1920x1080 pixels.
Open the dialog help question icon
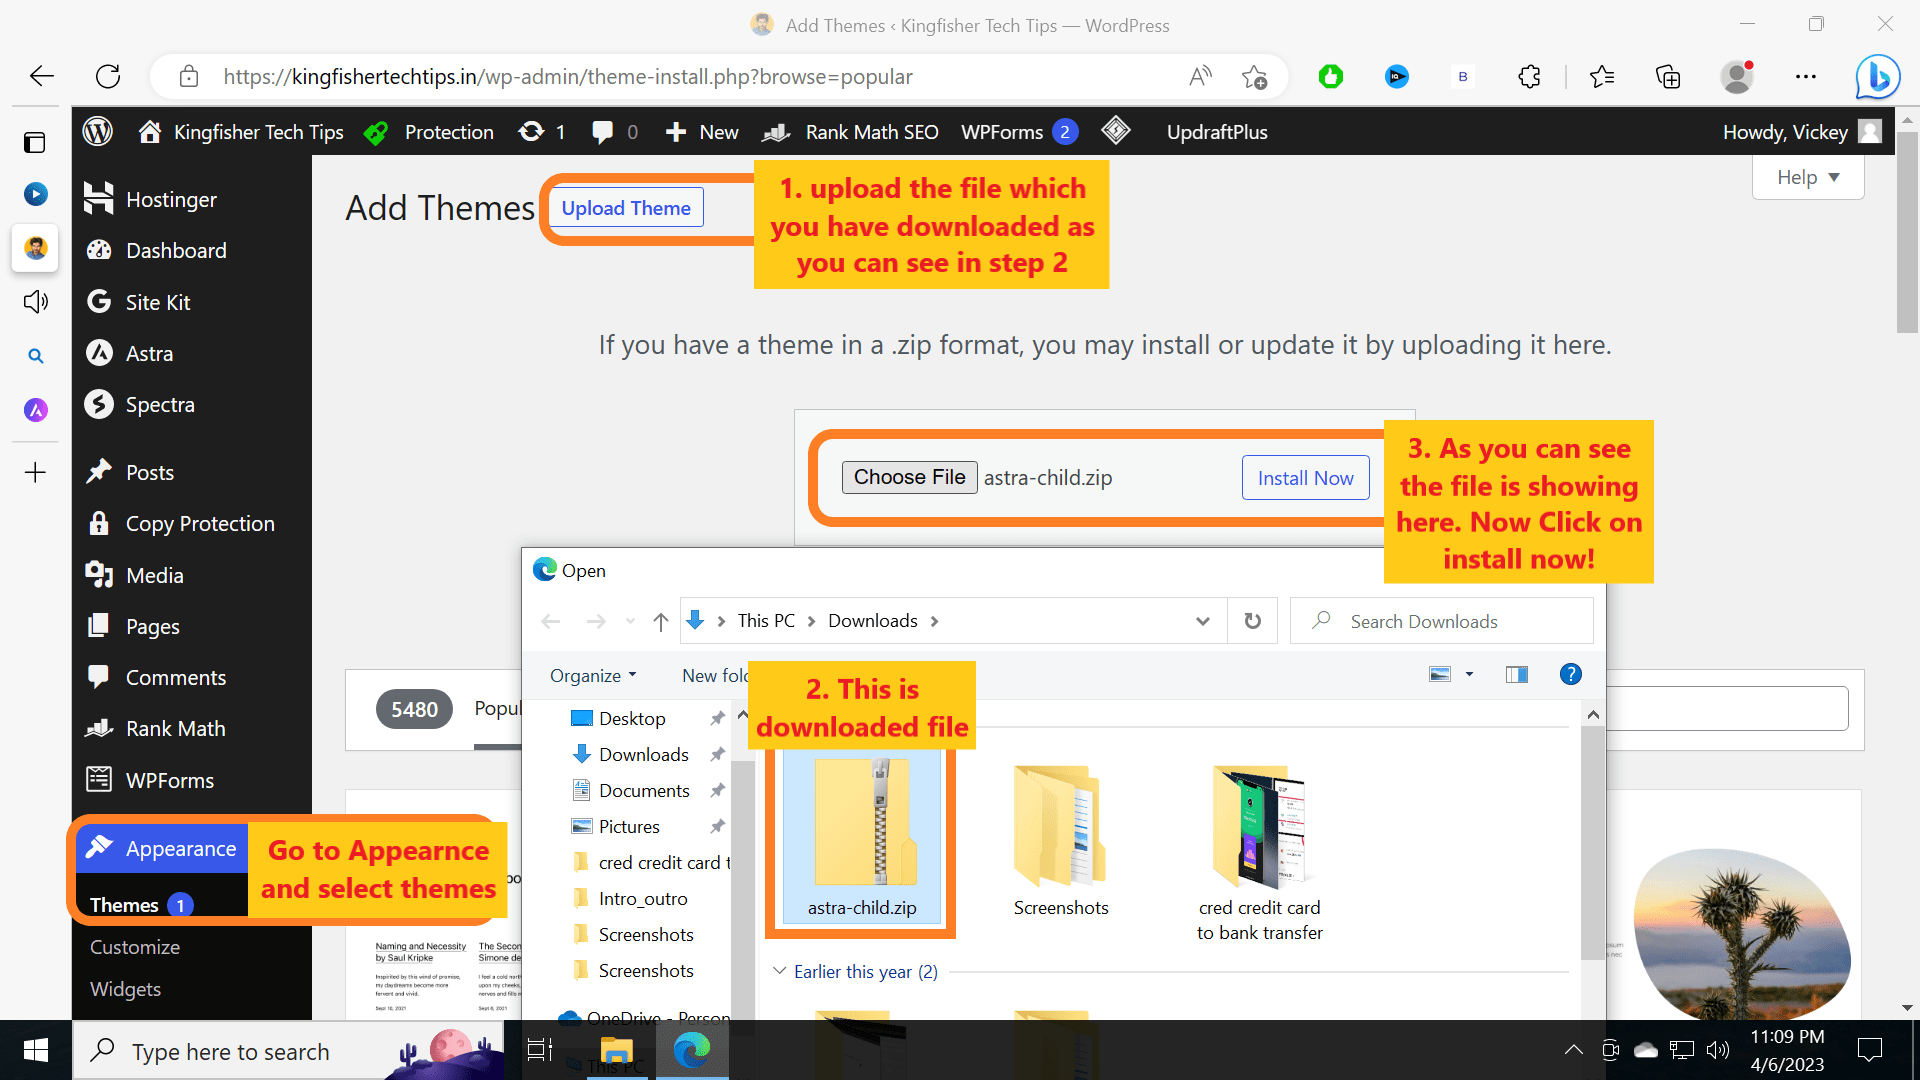click(x=1570, y=675)
